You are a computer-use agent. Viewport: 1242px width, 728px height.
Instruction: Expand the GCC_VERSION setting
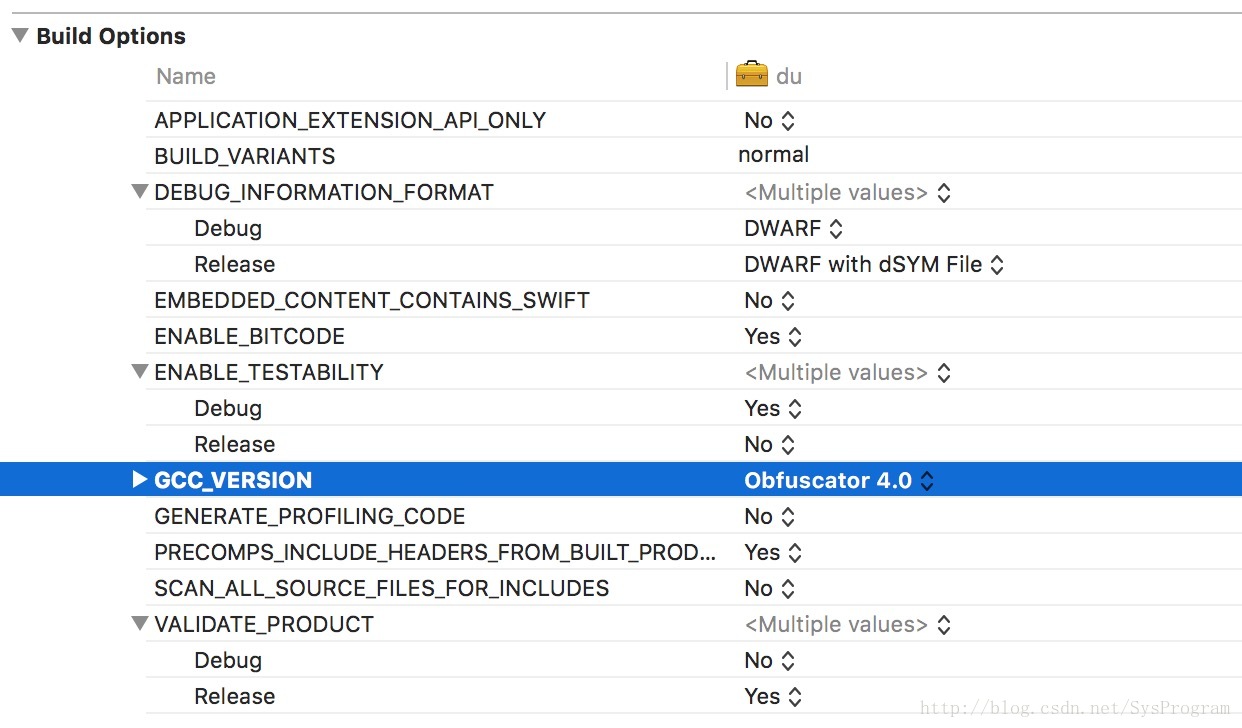pyautogui.click(x=140, y=480)
